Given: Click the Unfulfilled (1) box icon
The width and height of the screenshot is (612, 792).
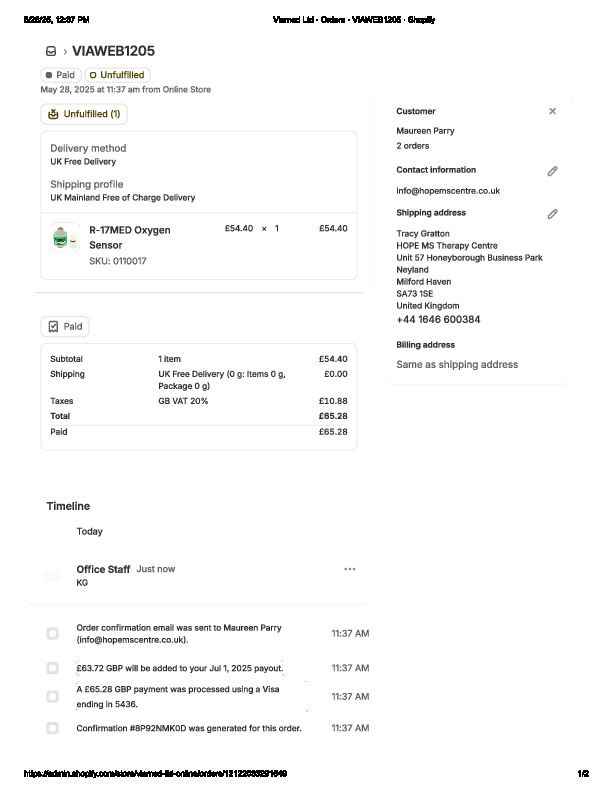Looking at the screenshot, I should point(53,114).
